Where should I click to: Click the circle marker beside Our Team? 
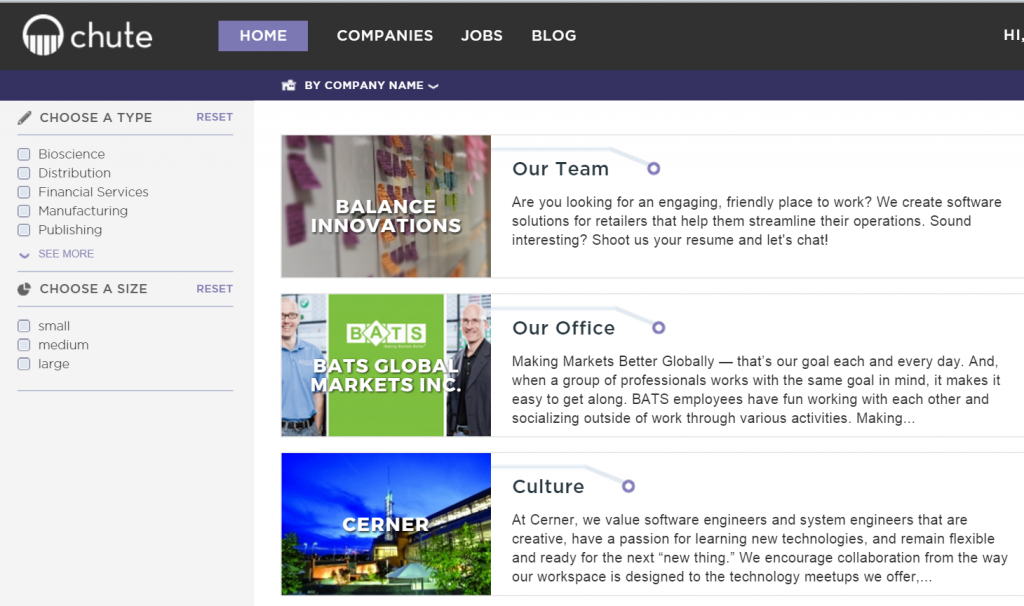pyautogui.click(x=653, y=168)
